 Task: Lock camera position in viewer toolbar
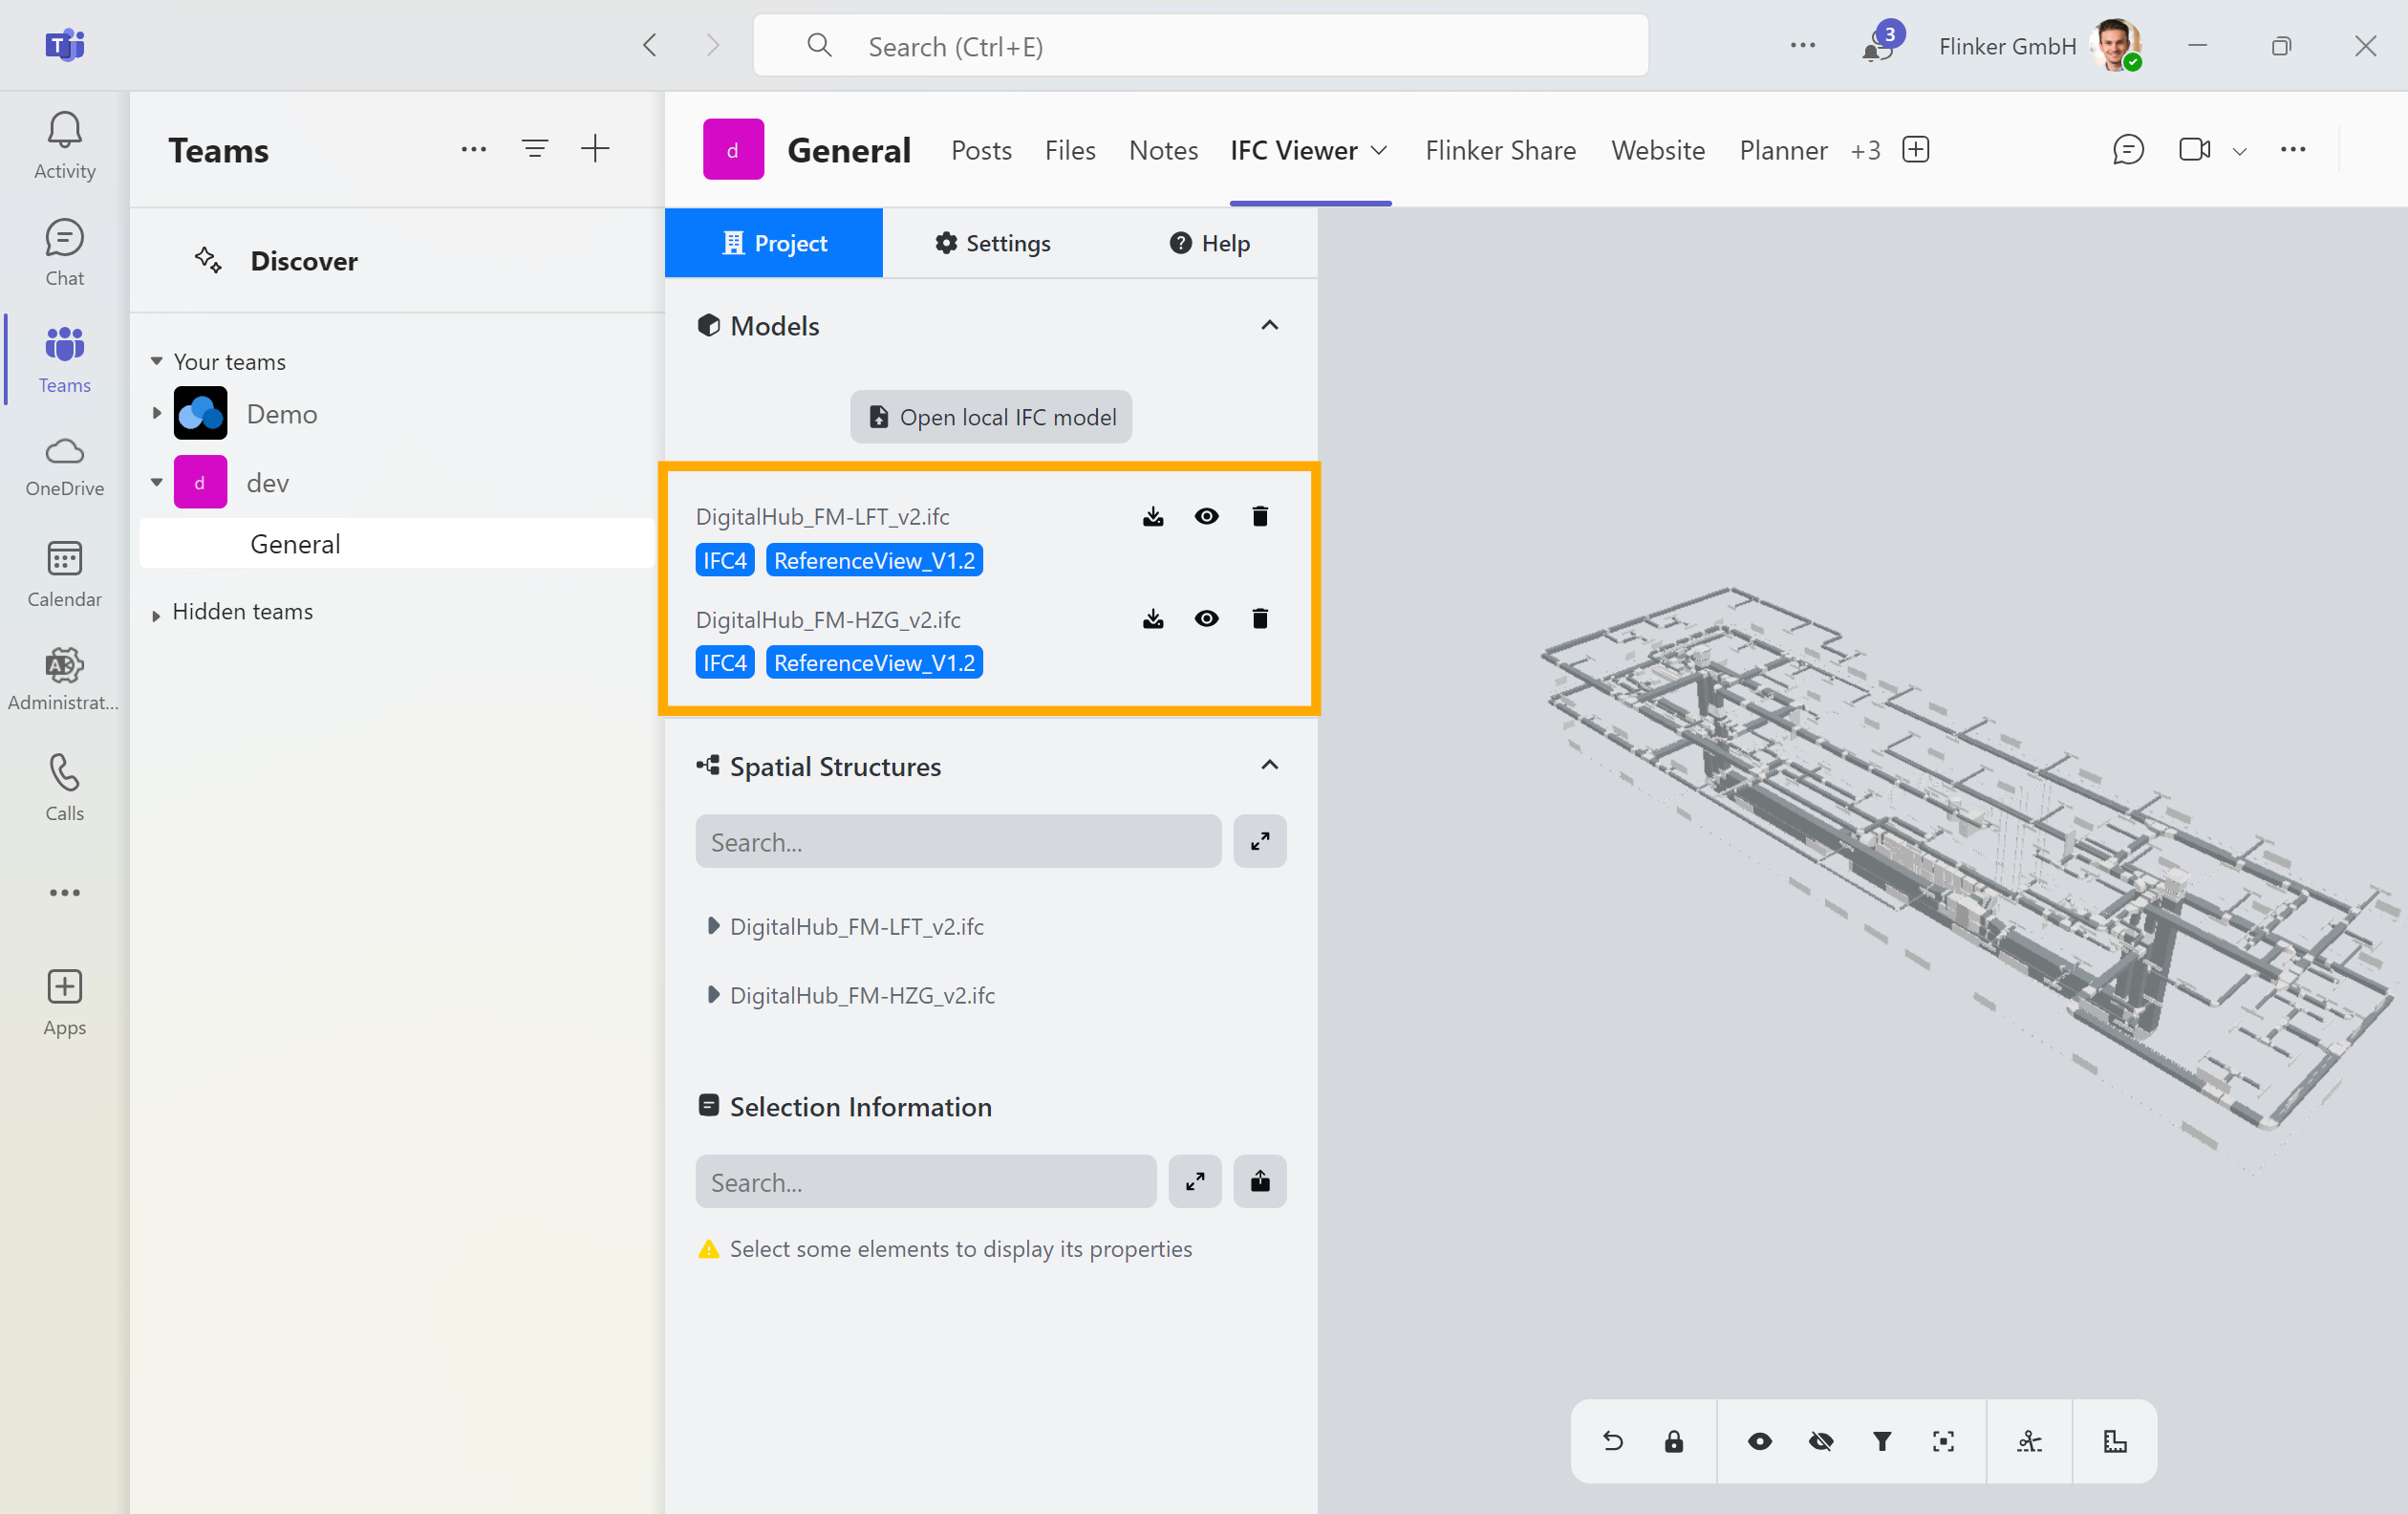[x=1674, y=1440]
